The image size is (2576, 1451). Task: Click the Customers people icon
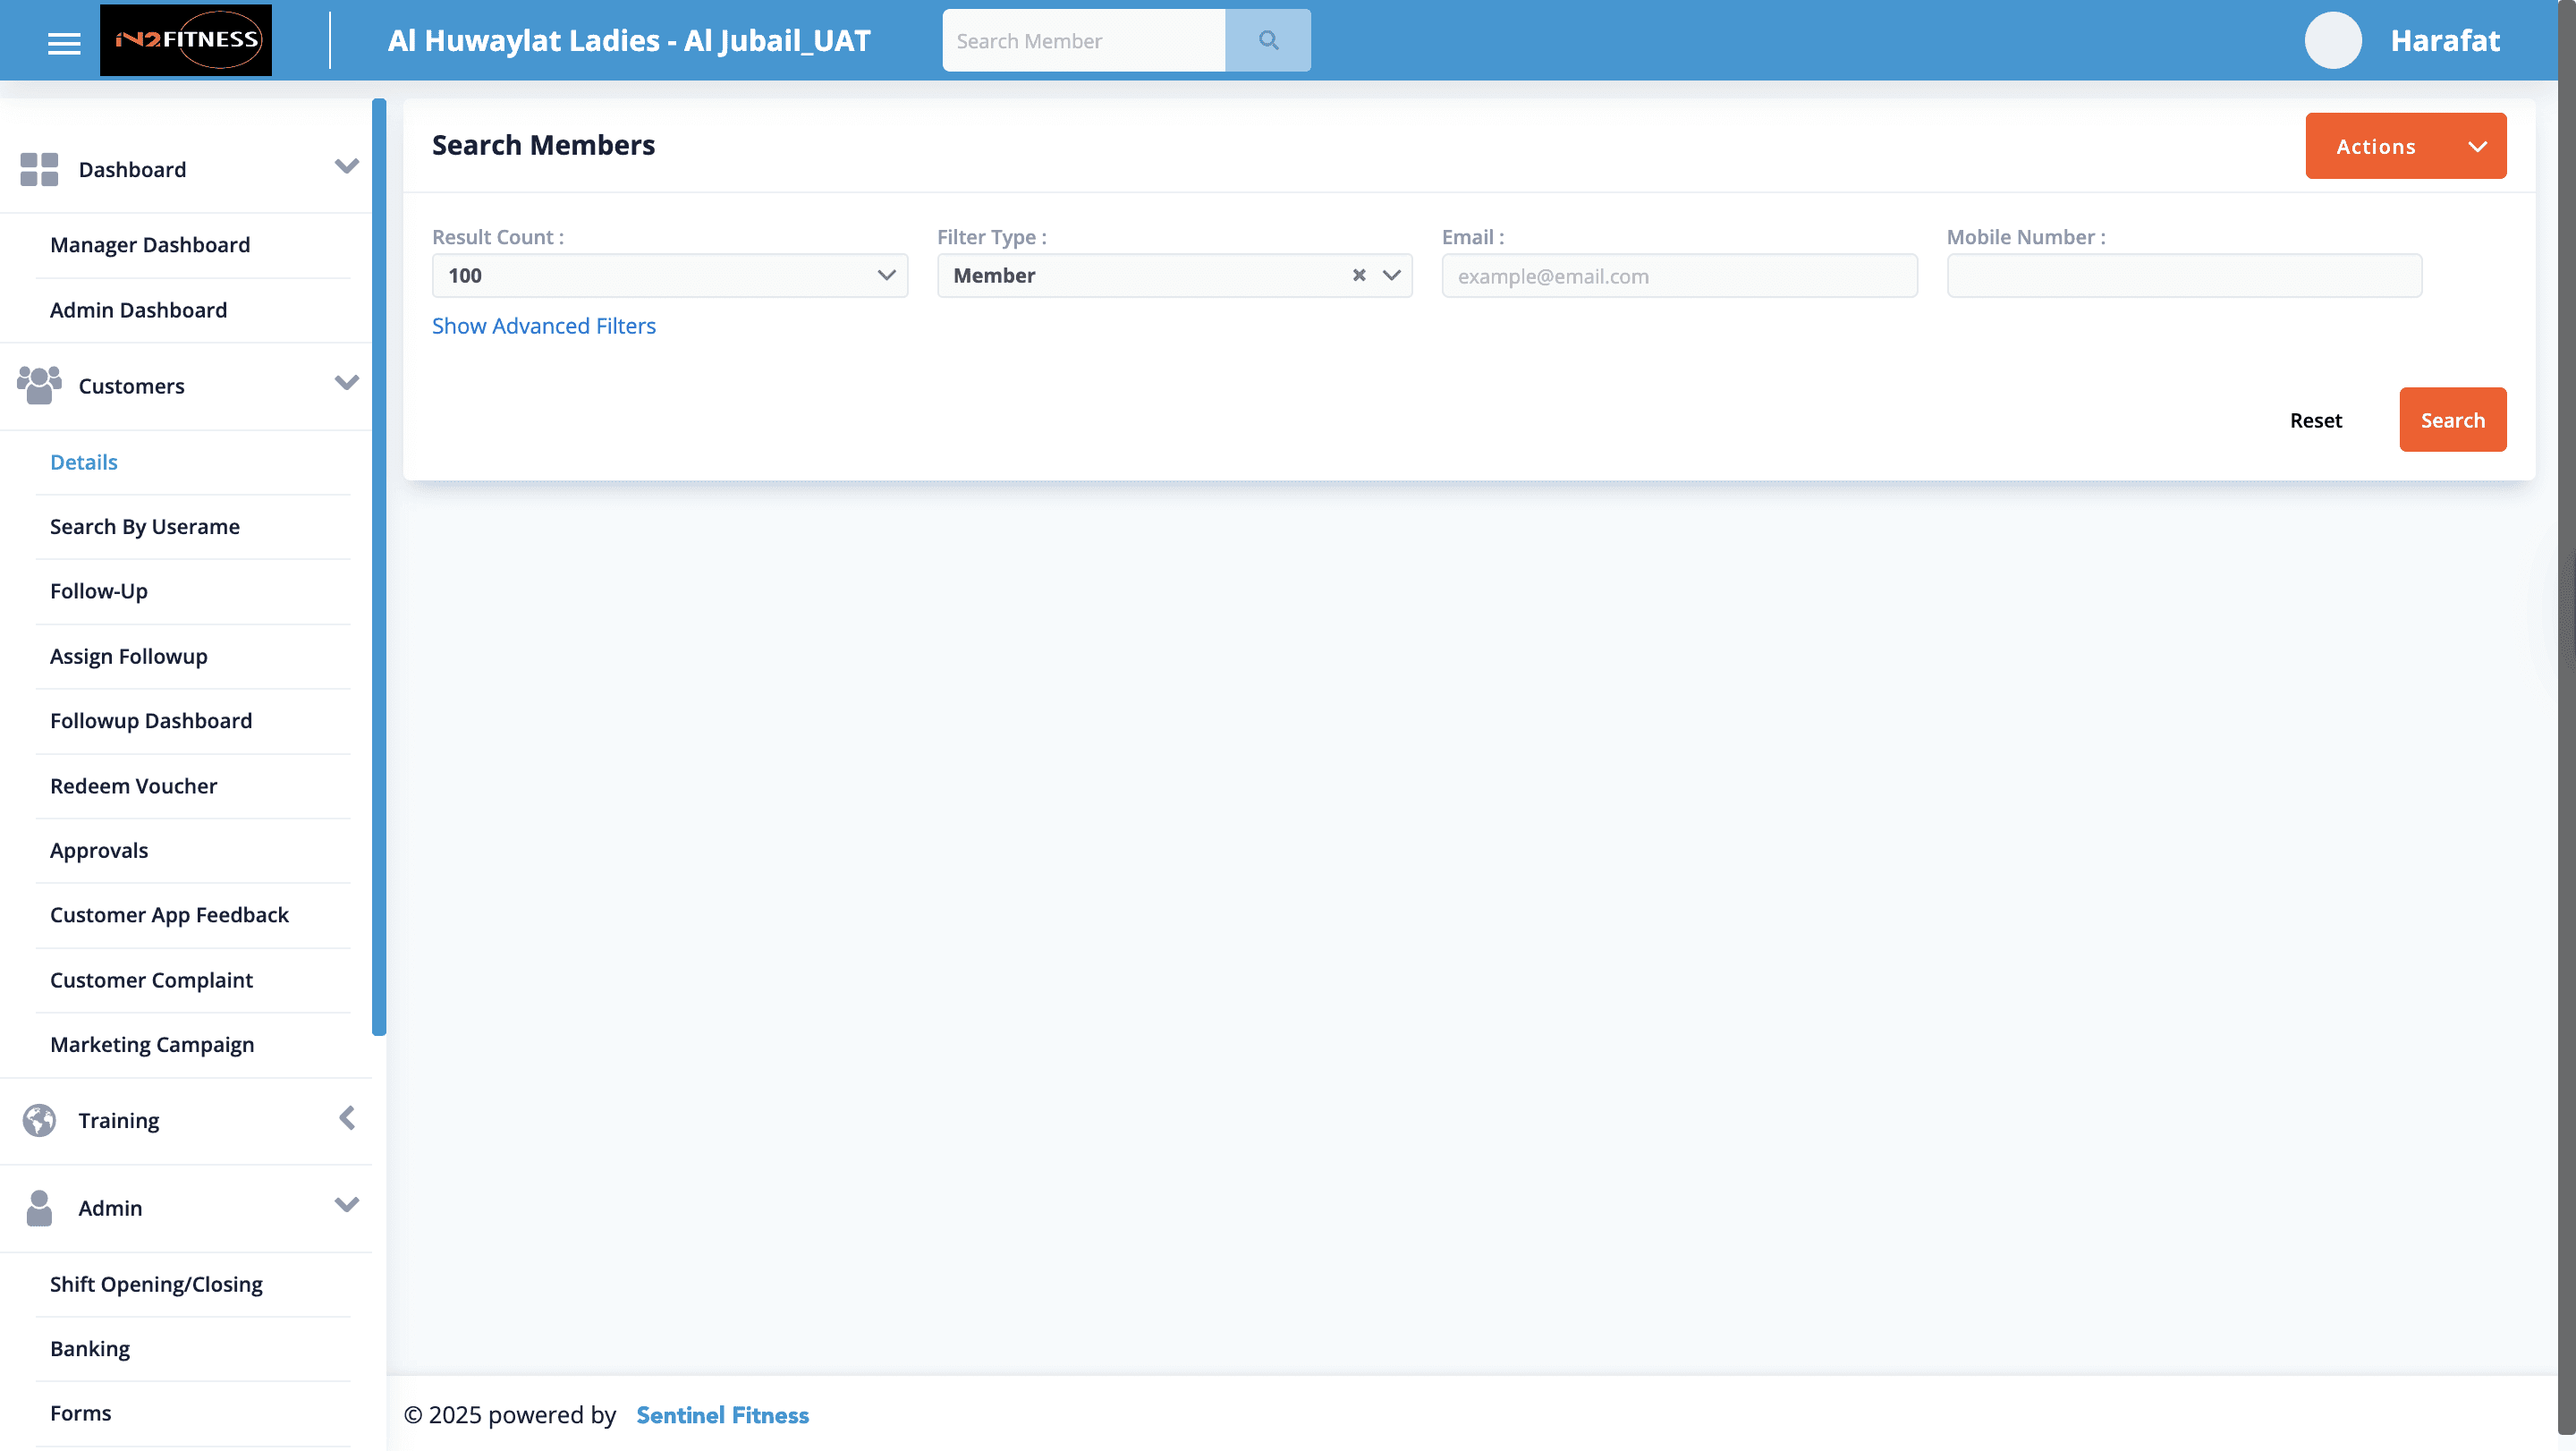(x=39, y=385)
